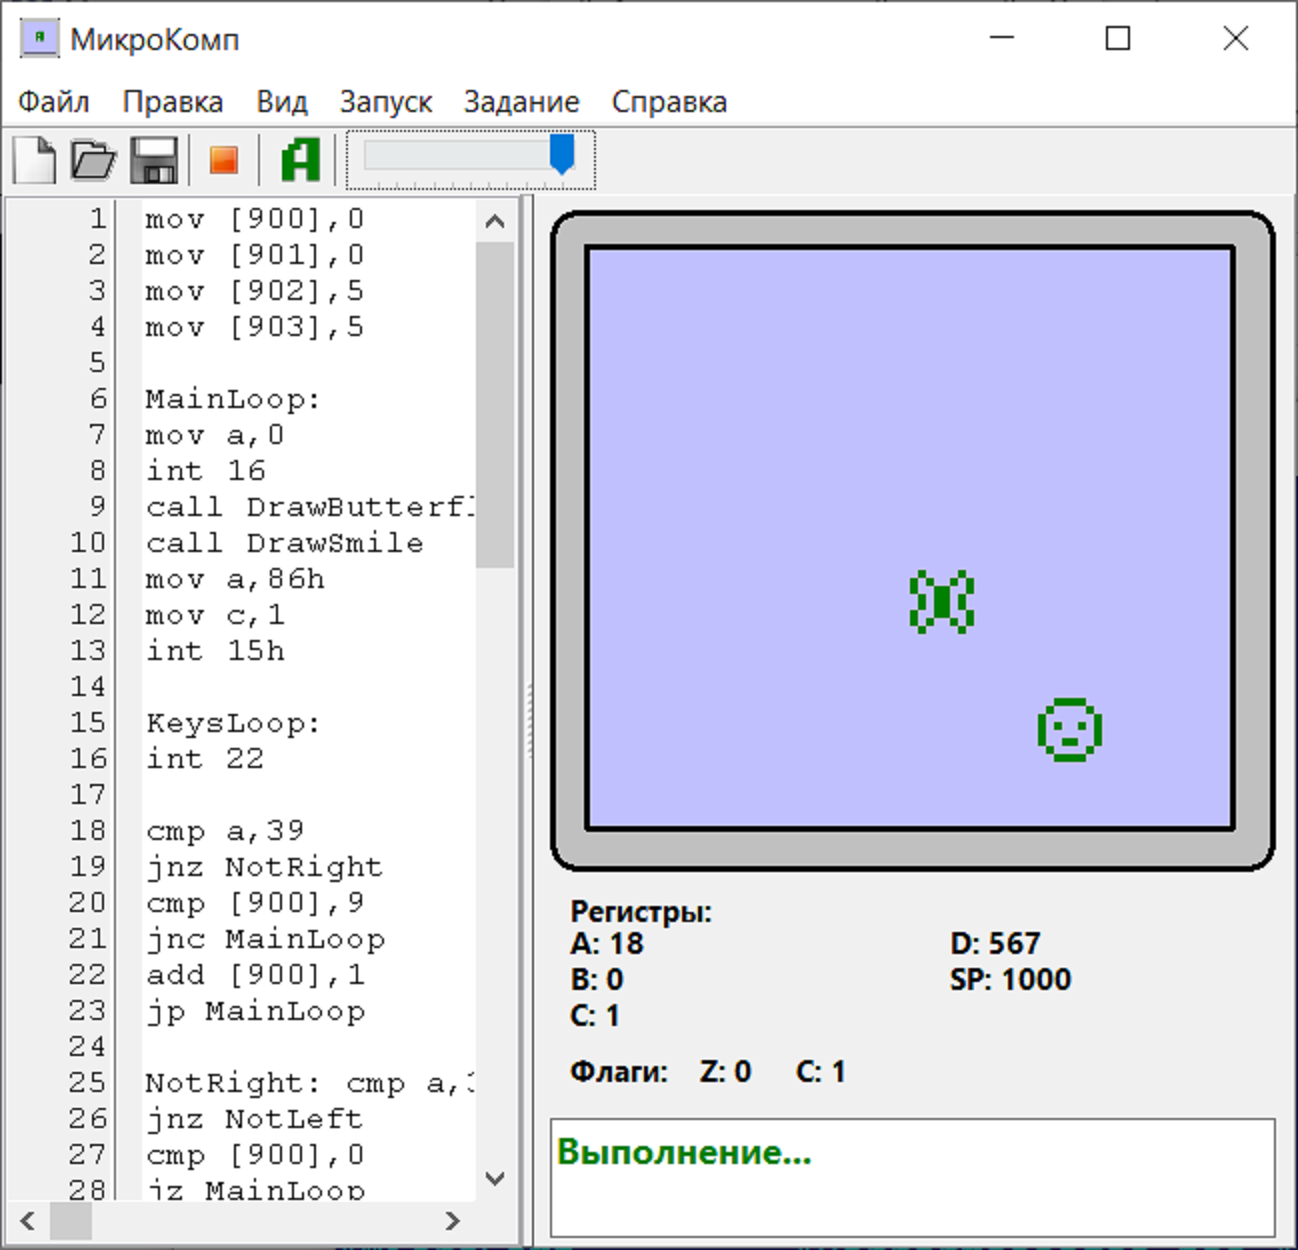Open the Файл menu
Screen dimensions: 1298x1250
click(x=54, y=102)
